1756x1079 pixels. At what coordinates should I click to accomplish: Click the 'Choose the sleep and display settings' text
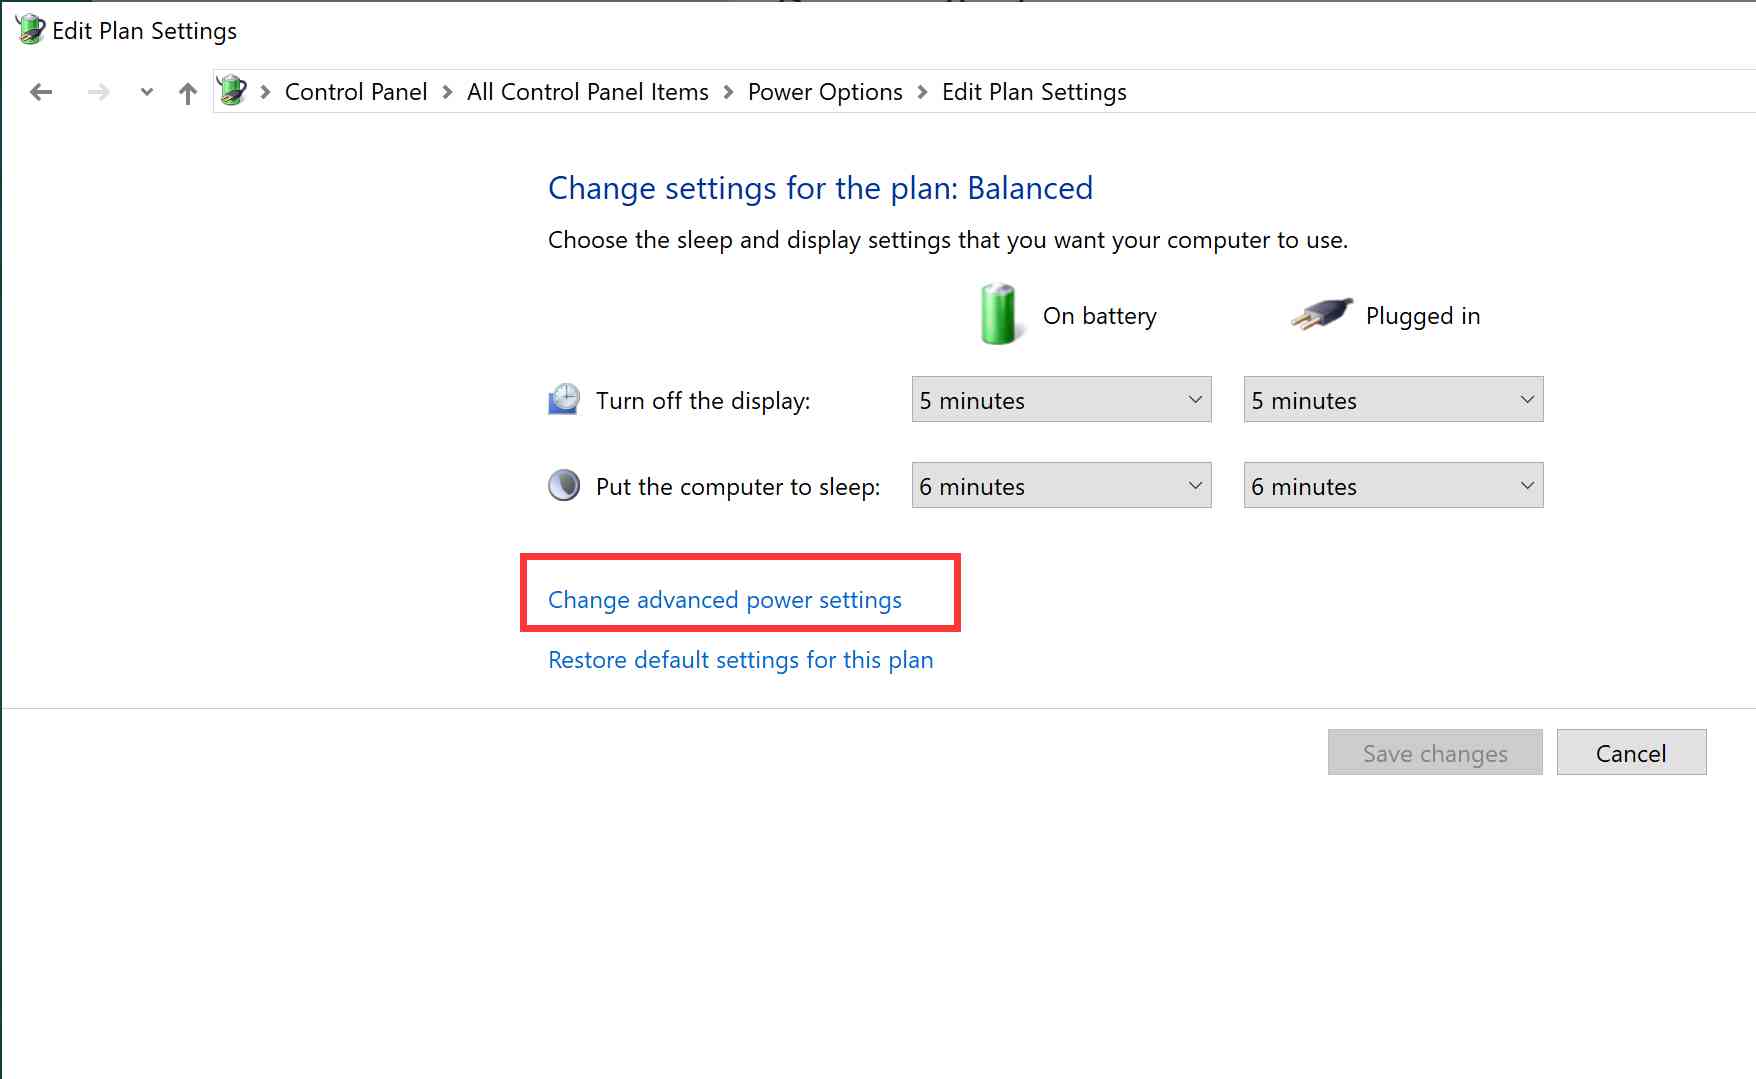click(x=948, y=240)
